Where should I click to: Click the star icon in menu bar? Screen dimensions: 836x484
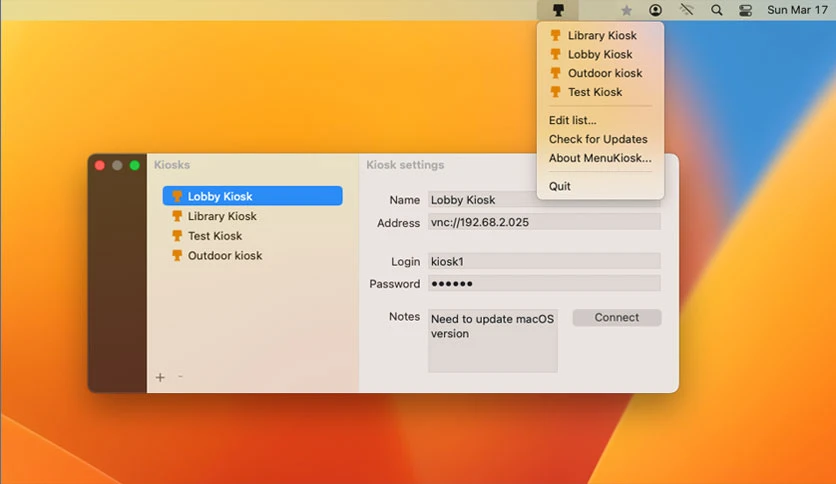(x=626, y=10)
